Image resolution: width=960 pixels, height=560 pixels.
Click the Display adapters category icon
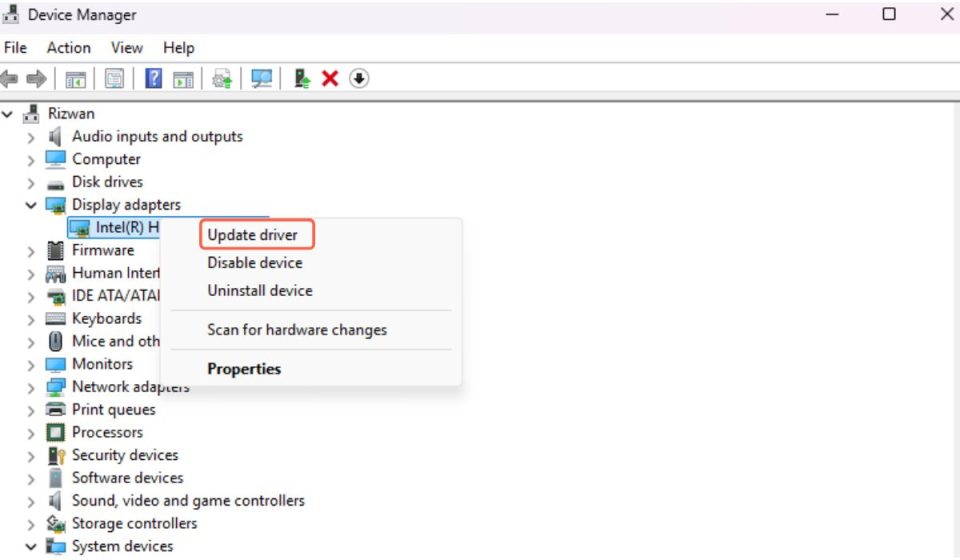[55, 205]
